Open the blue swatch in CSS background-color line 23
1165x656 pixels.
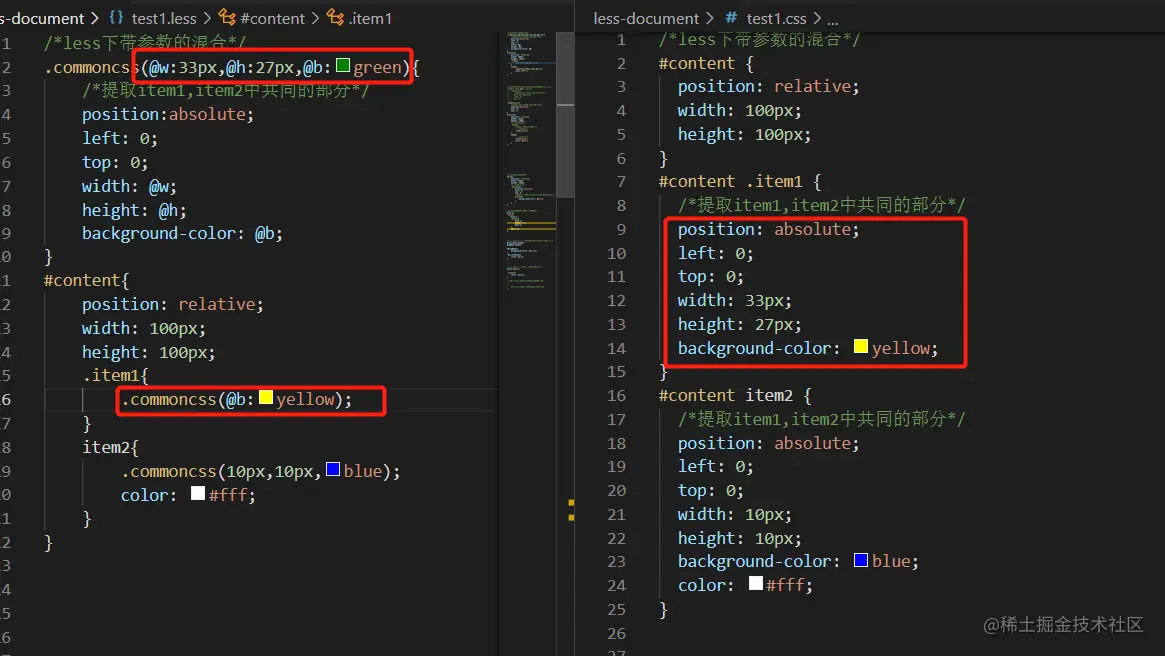(x=860, y=559)
